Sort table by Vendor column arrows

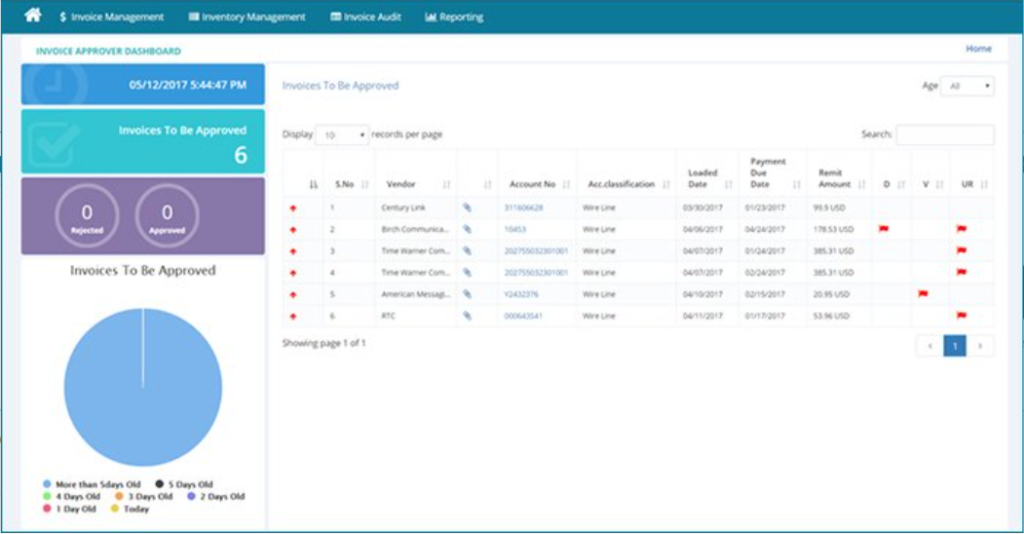pos(445,185)
